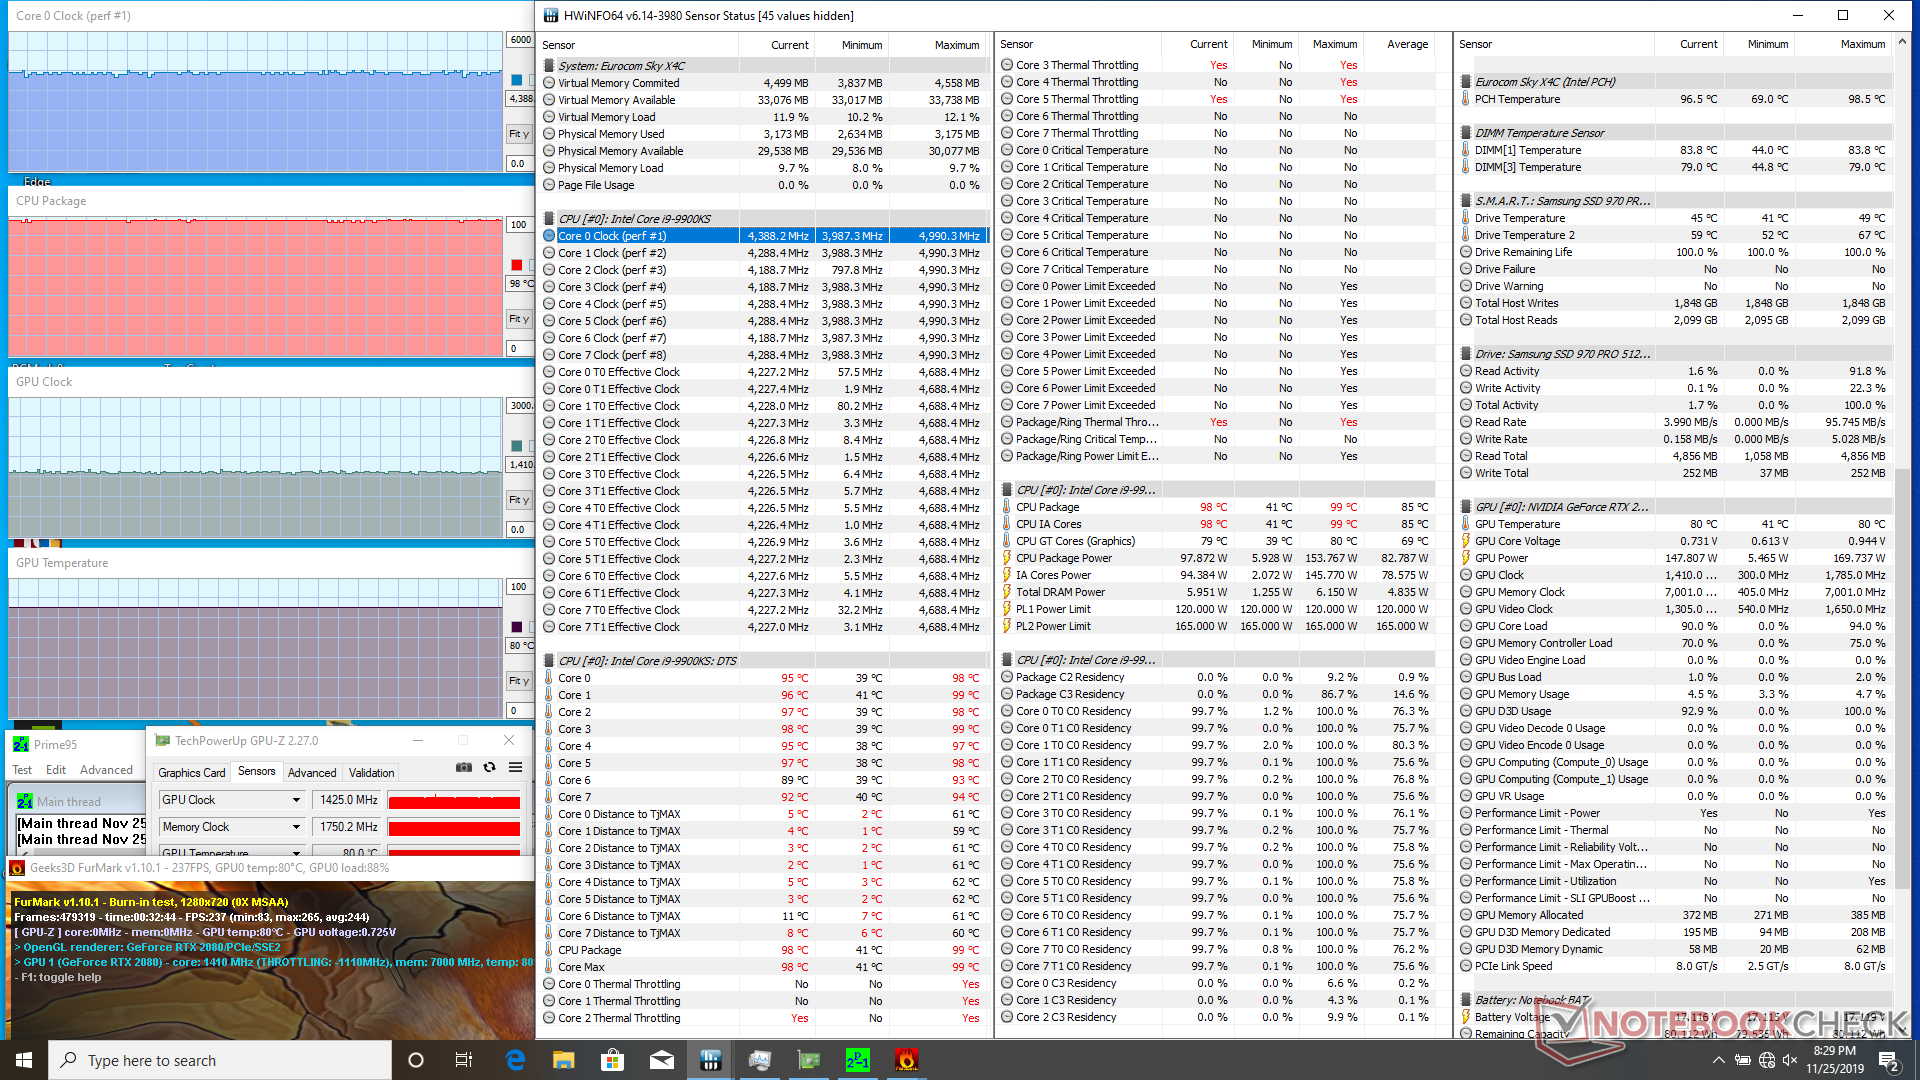Click Fit y in GPU Temperature graph

point(519,681)
